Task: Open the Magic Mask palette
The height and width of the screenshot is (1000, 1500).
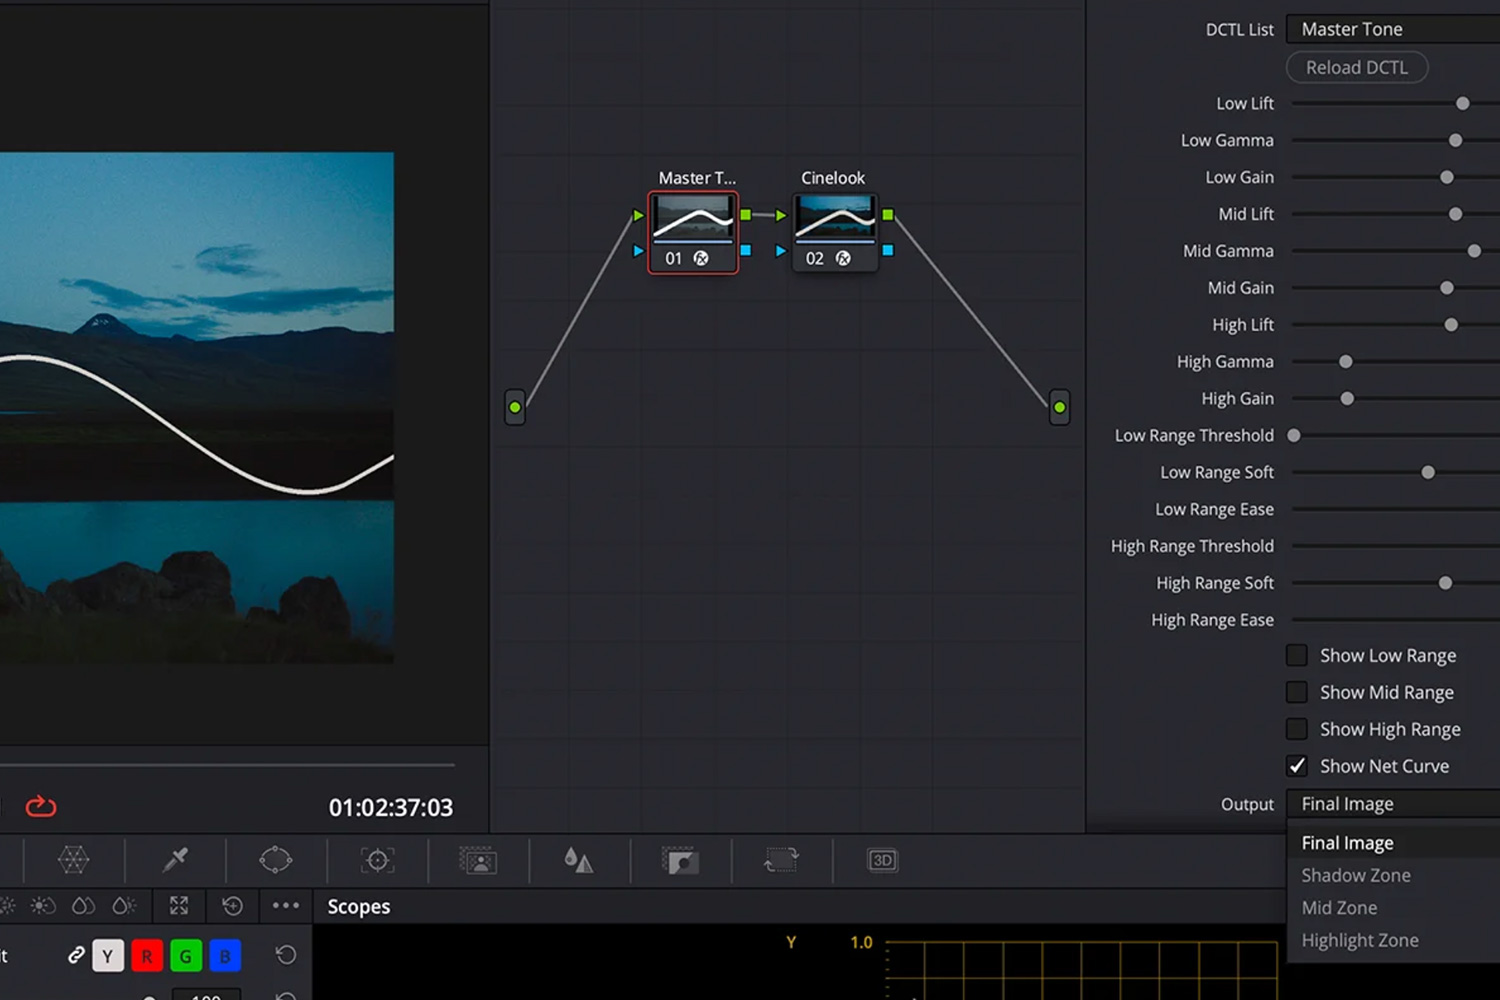Action: pyautogui.click(x=478, y=860)
